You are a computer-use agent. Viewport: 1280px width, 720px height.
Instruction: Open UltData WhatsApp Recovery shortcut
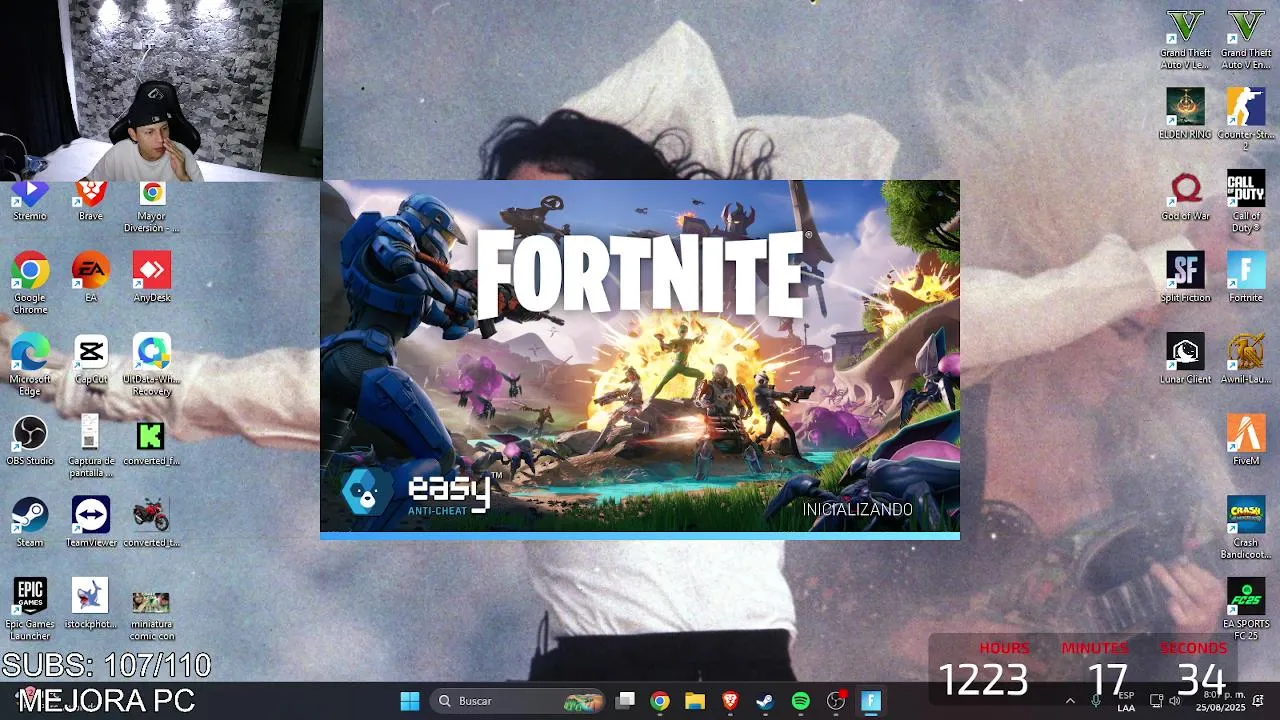coord(152,365)
